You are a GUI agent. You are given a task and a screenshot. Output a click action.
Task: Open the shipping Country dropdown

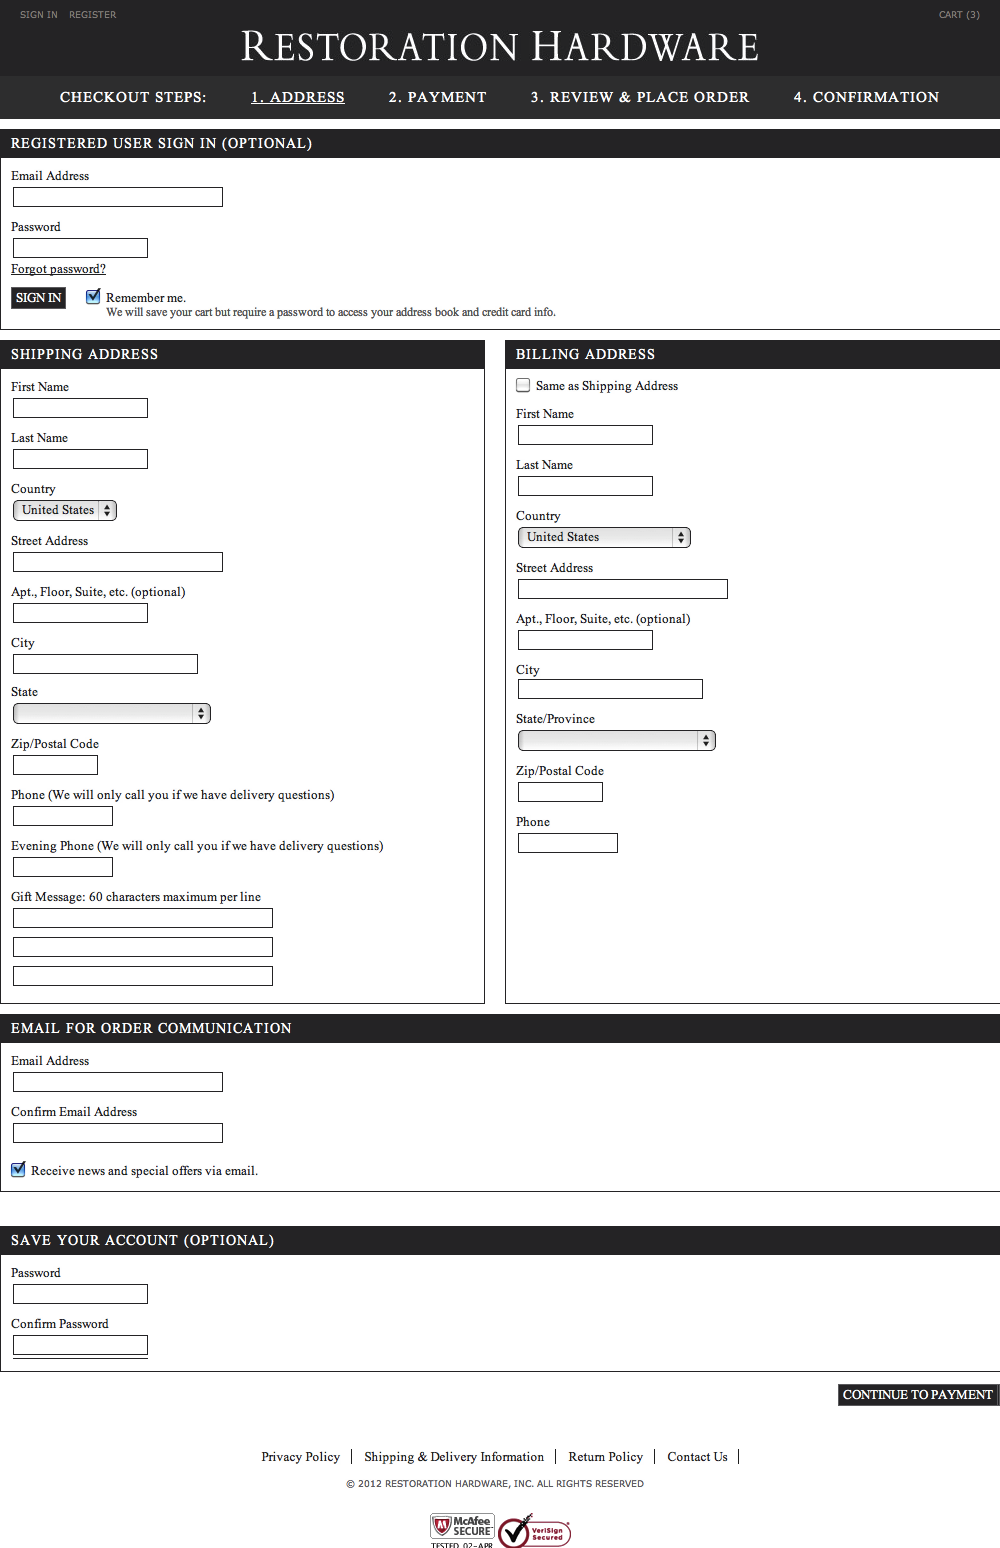coord(64,510)
